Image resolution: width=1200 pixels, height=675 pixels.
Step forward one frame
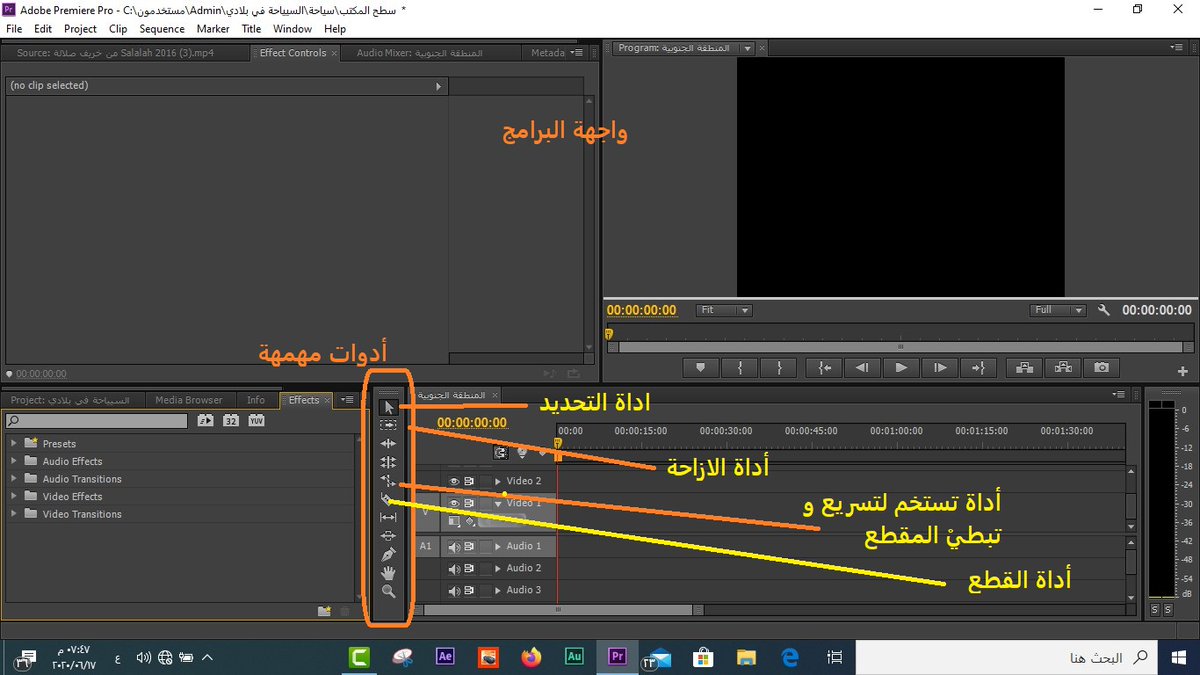(x=940, y=368)
